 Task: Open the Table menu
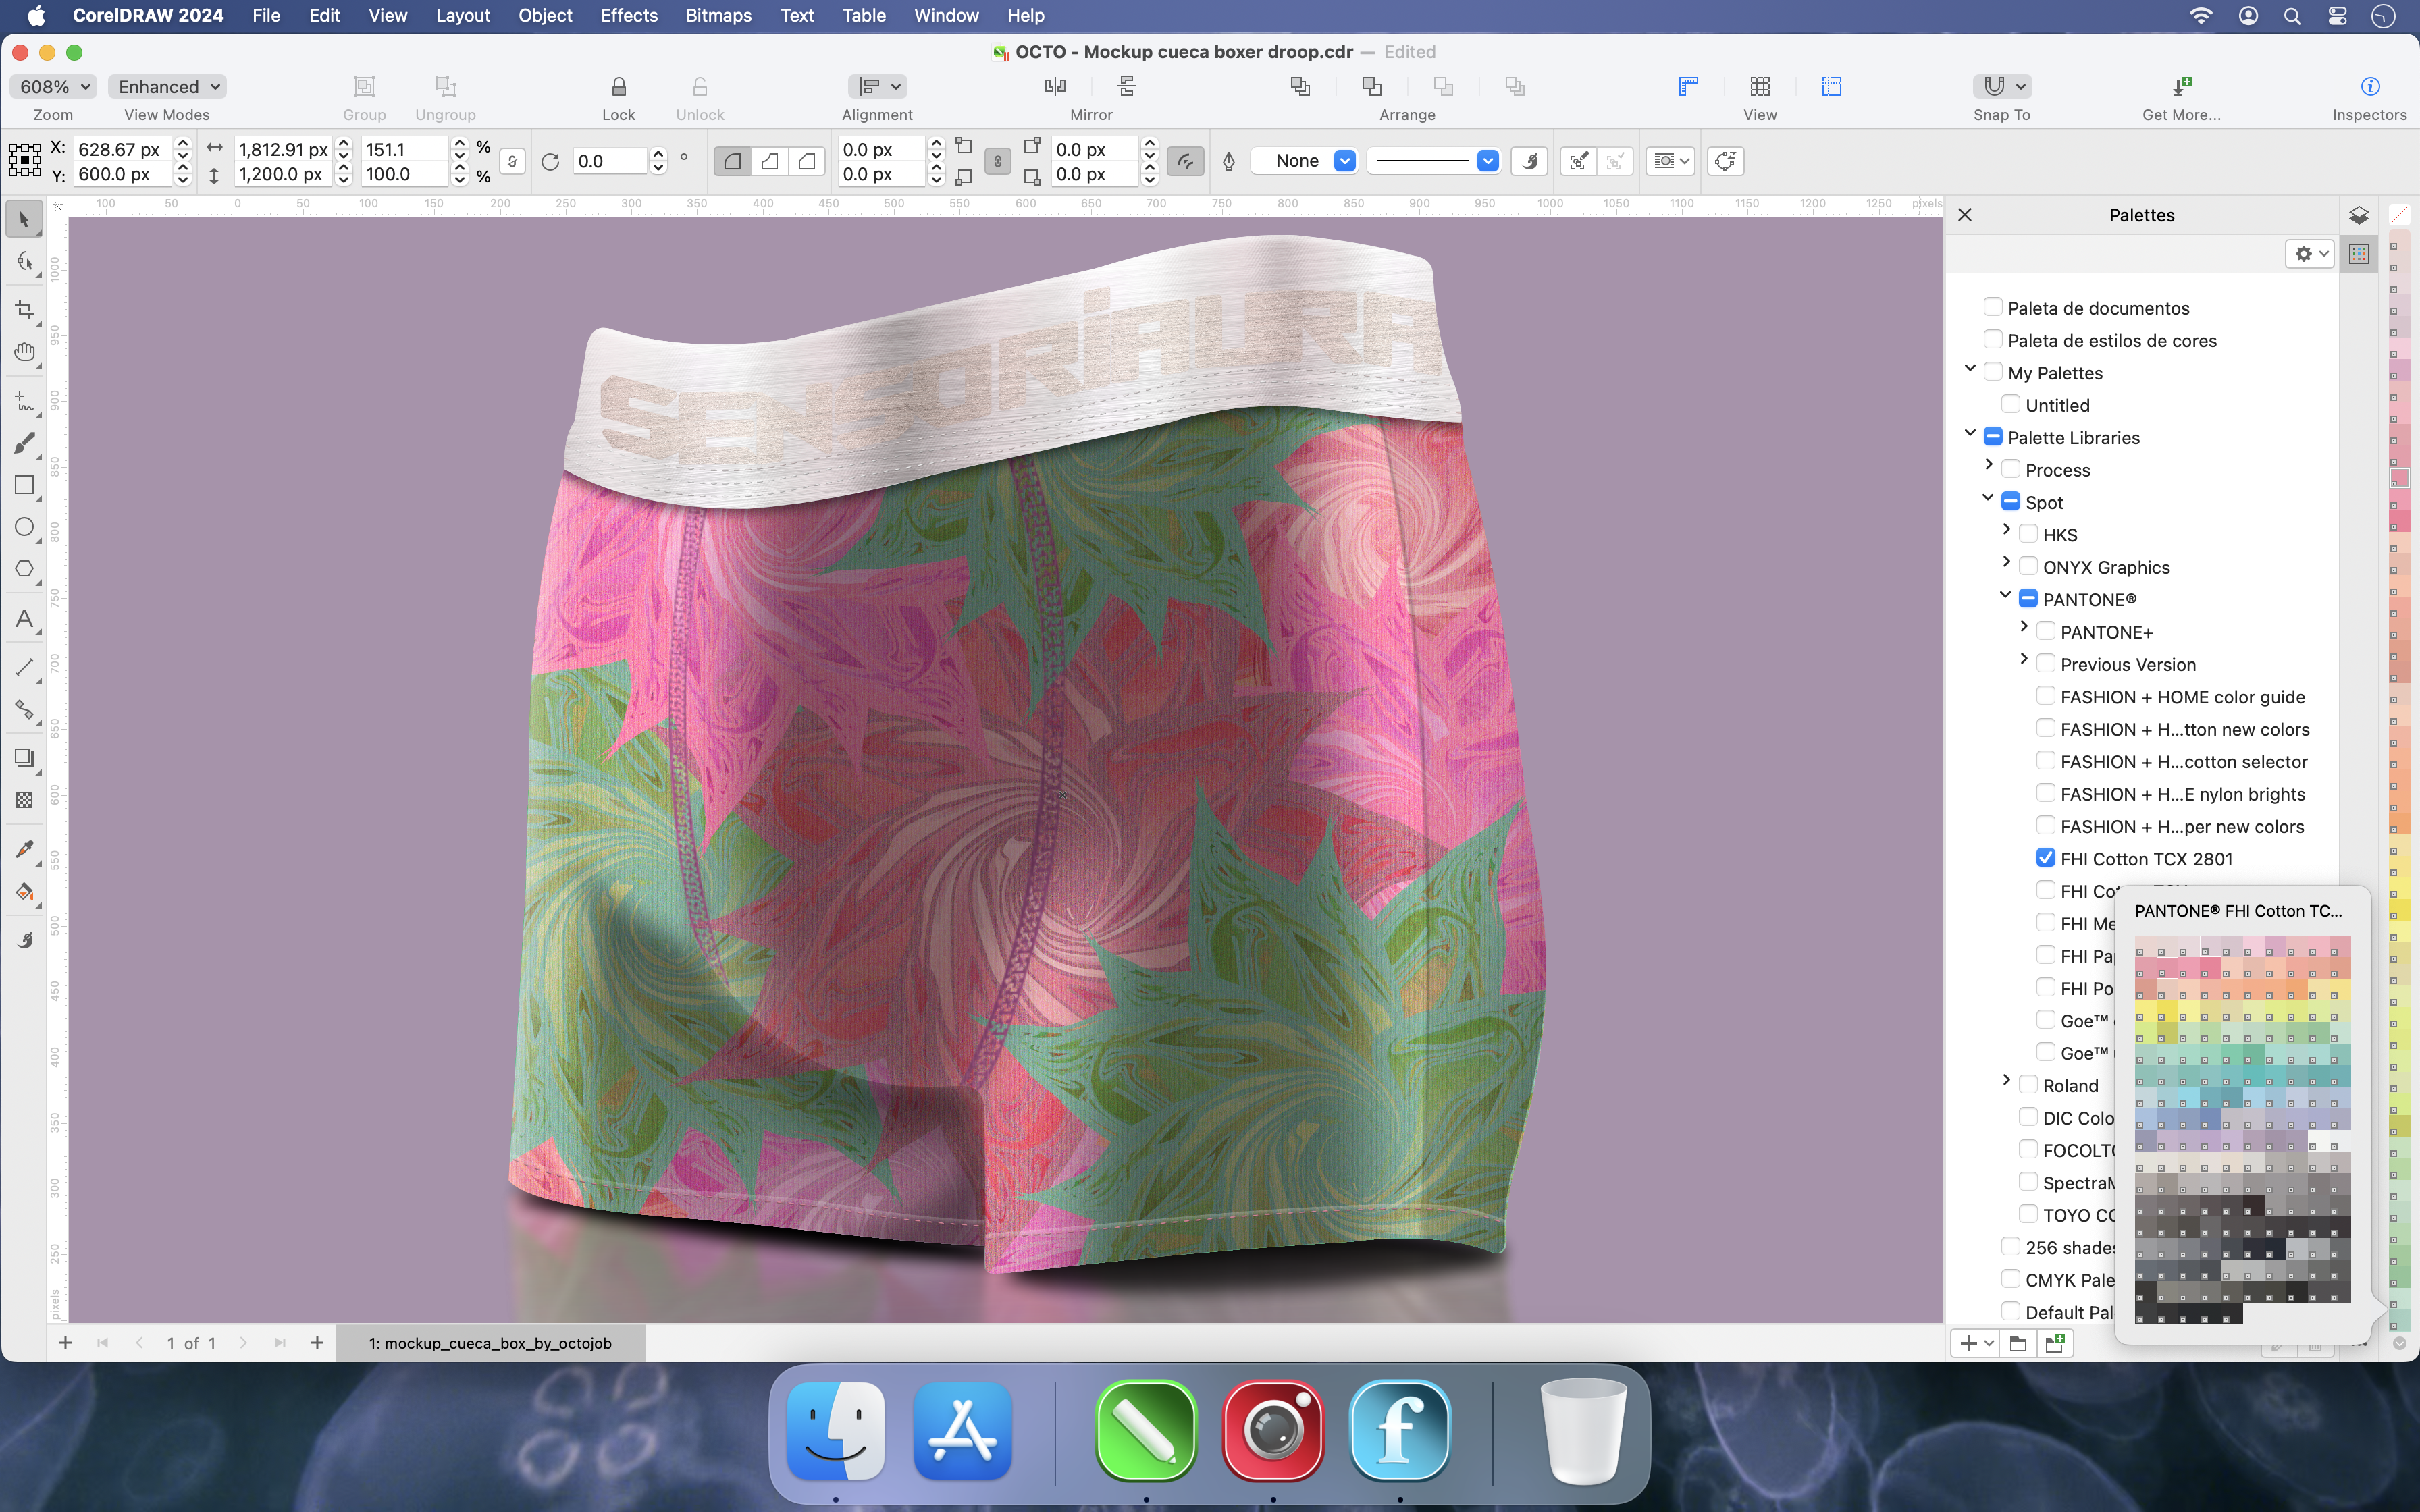863,16
